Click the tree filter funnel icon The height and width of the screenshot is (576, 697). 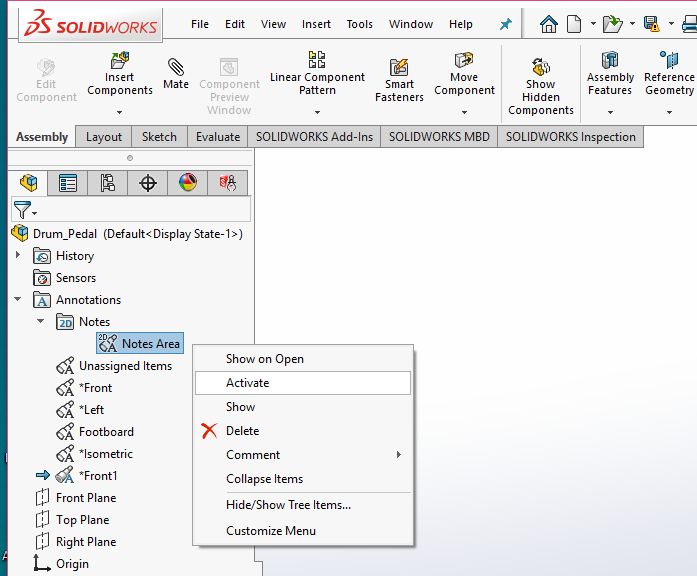click(x=22, y=210)
